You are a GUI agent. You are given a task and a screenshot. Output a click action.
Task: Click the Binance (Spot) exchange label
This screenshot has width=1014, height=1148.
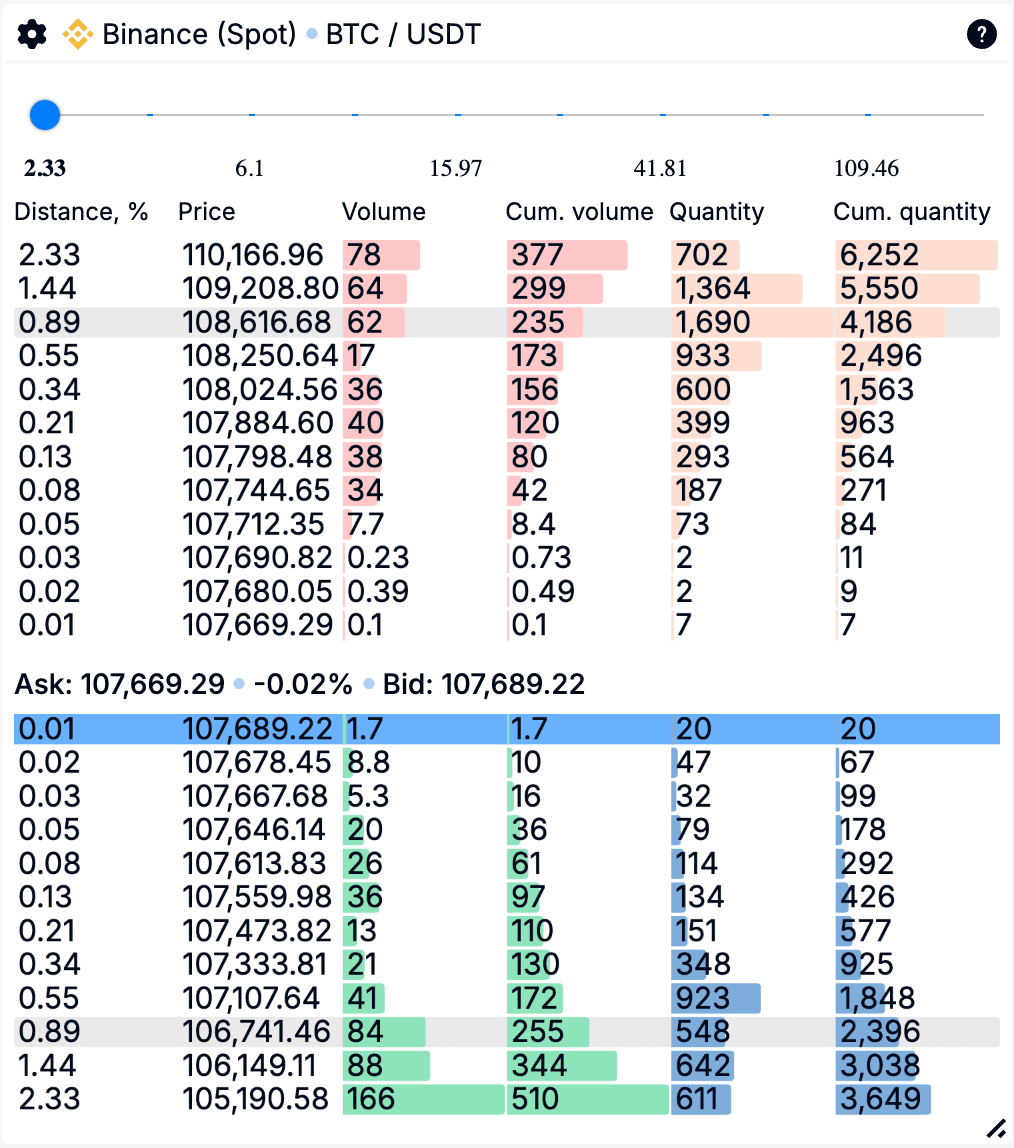coord(199,35)
